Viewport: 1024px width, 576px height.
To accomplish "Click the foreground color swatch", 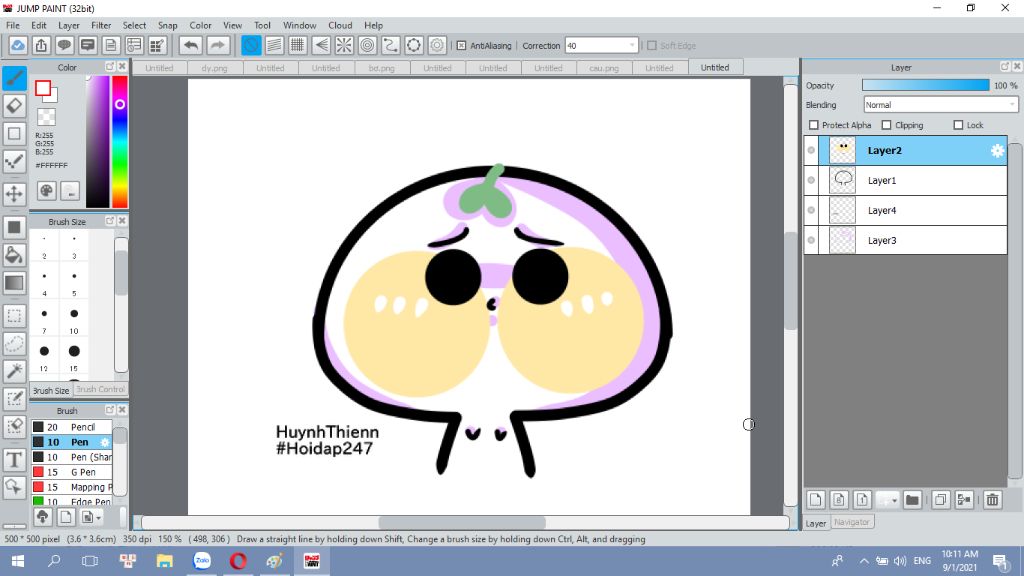I will [x=43, y=88].
